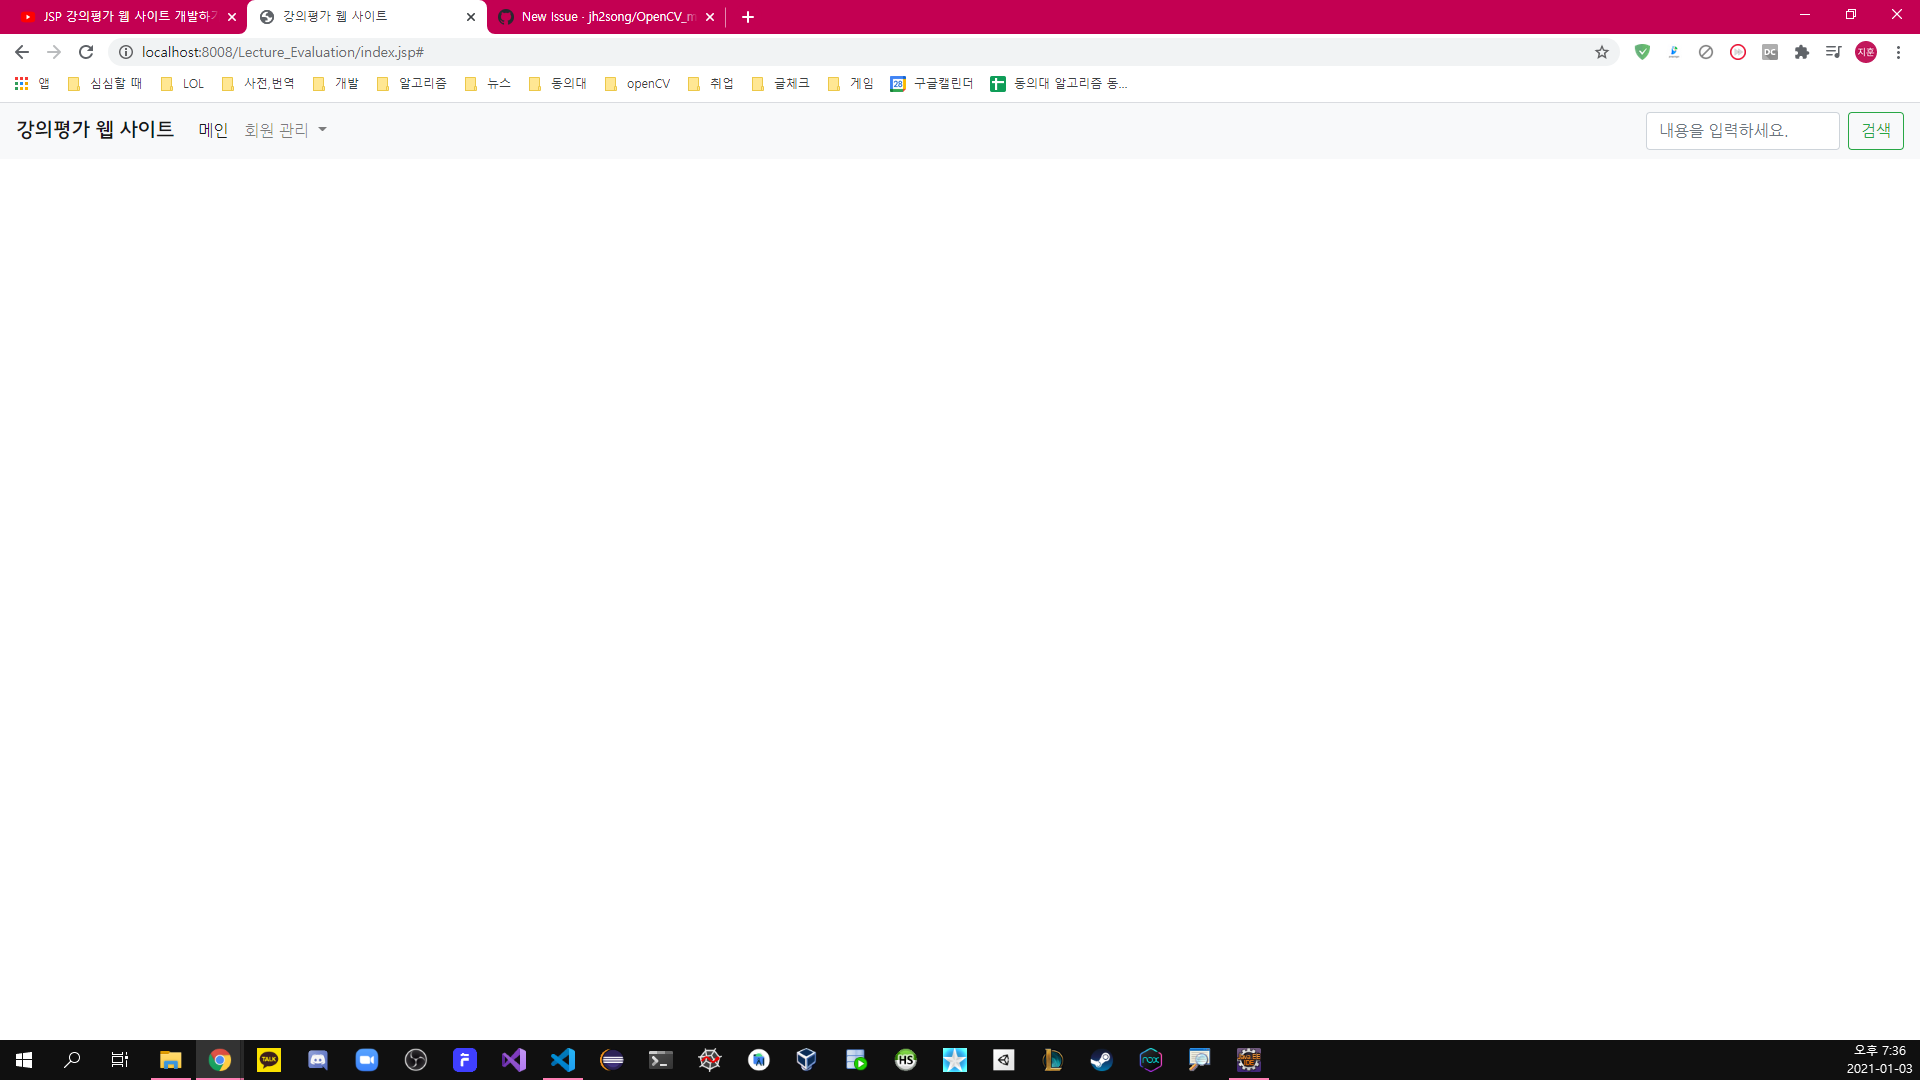1920x1080 pixels.
Task: Click the 메인 navigation link
Action: coord(213,130)
